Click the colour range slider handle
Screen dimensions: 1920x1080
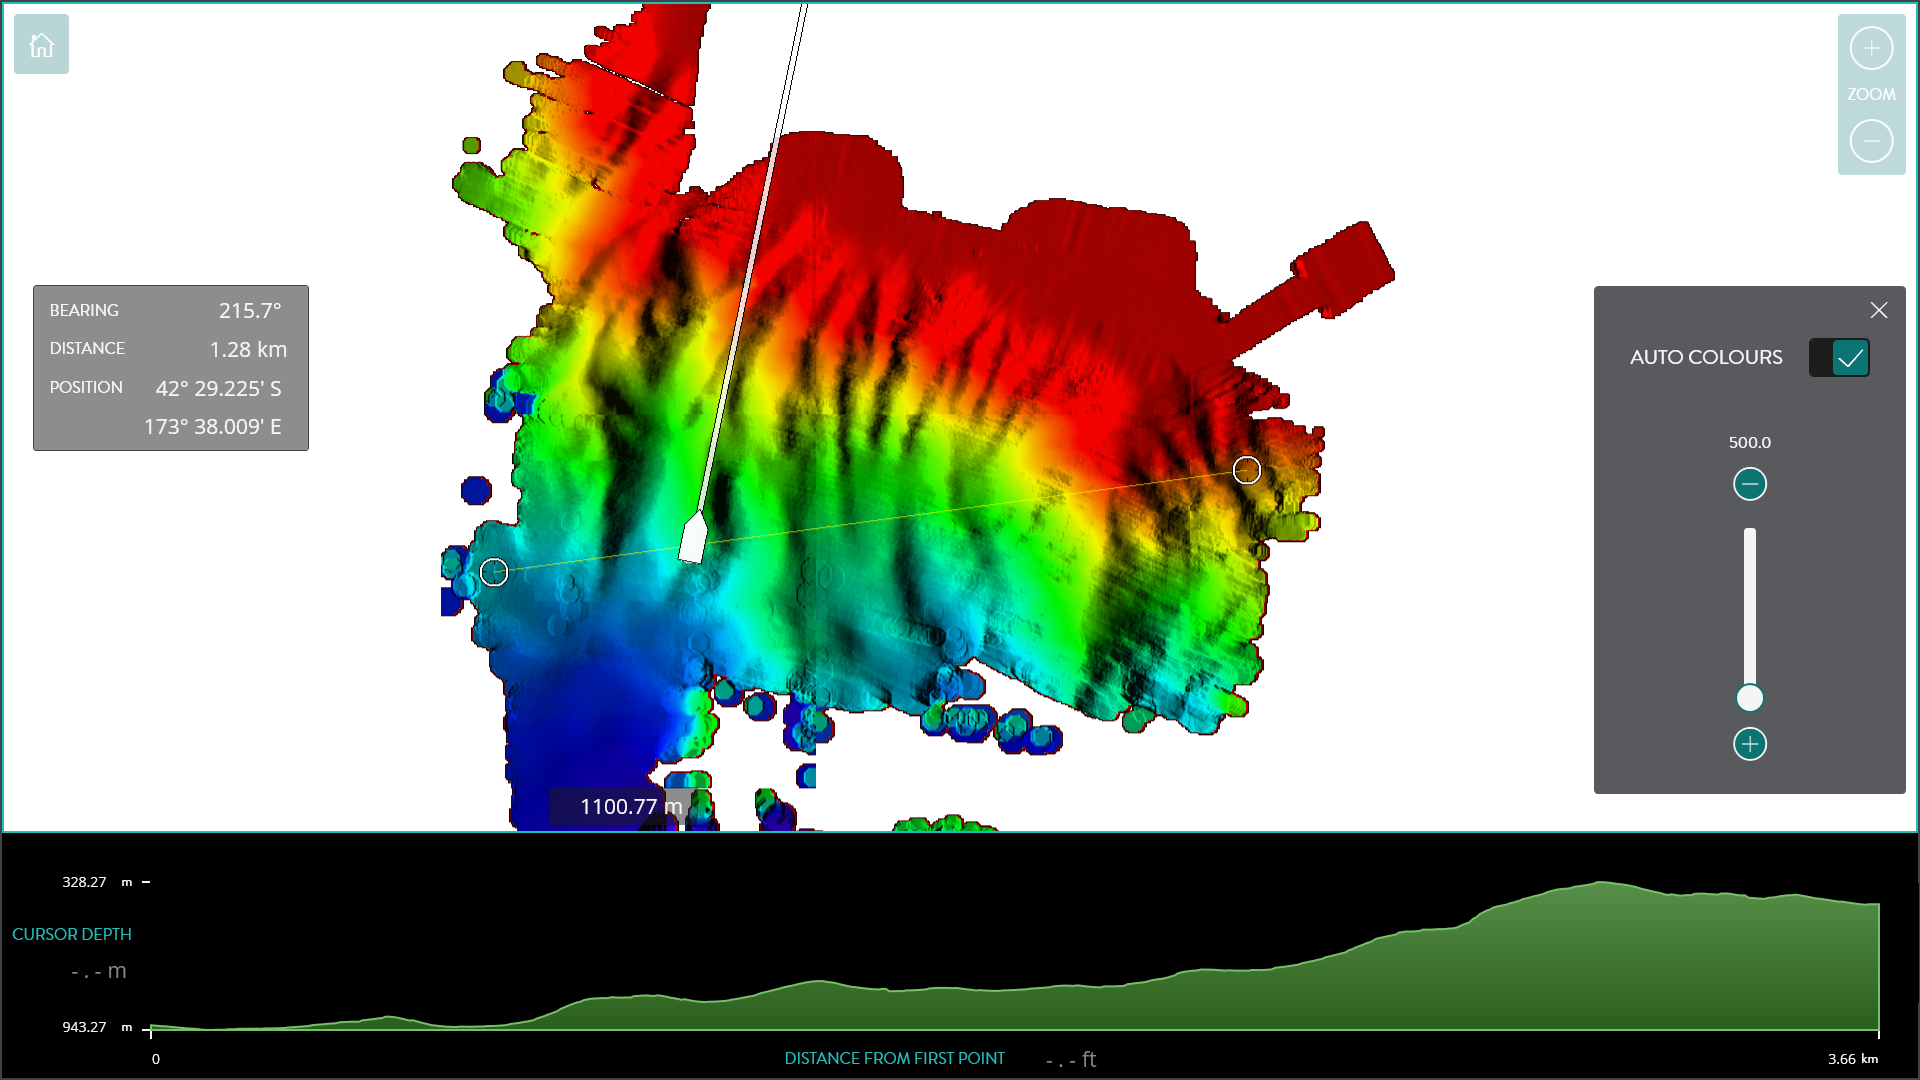pyautogui.click(x=1750, y=698)
